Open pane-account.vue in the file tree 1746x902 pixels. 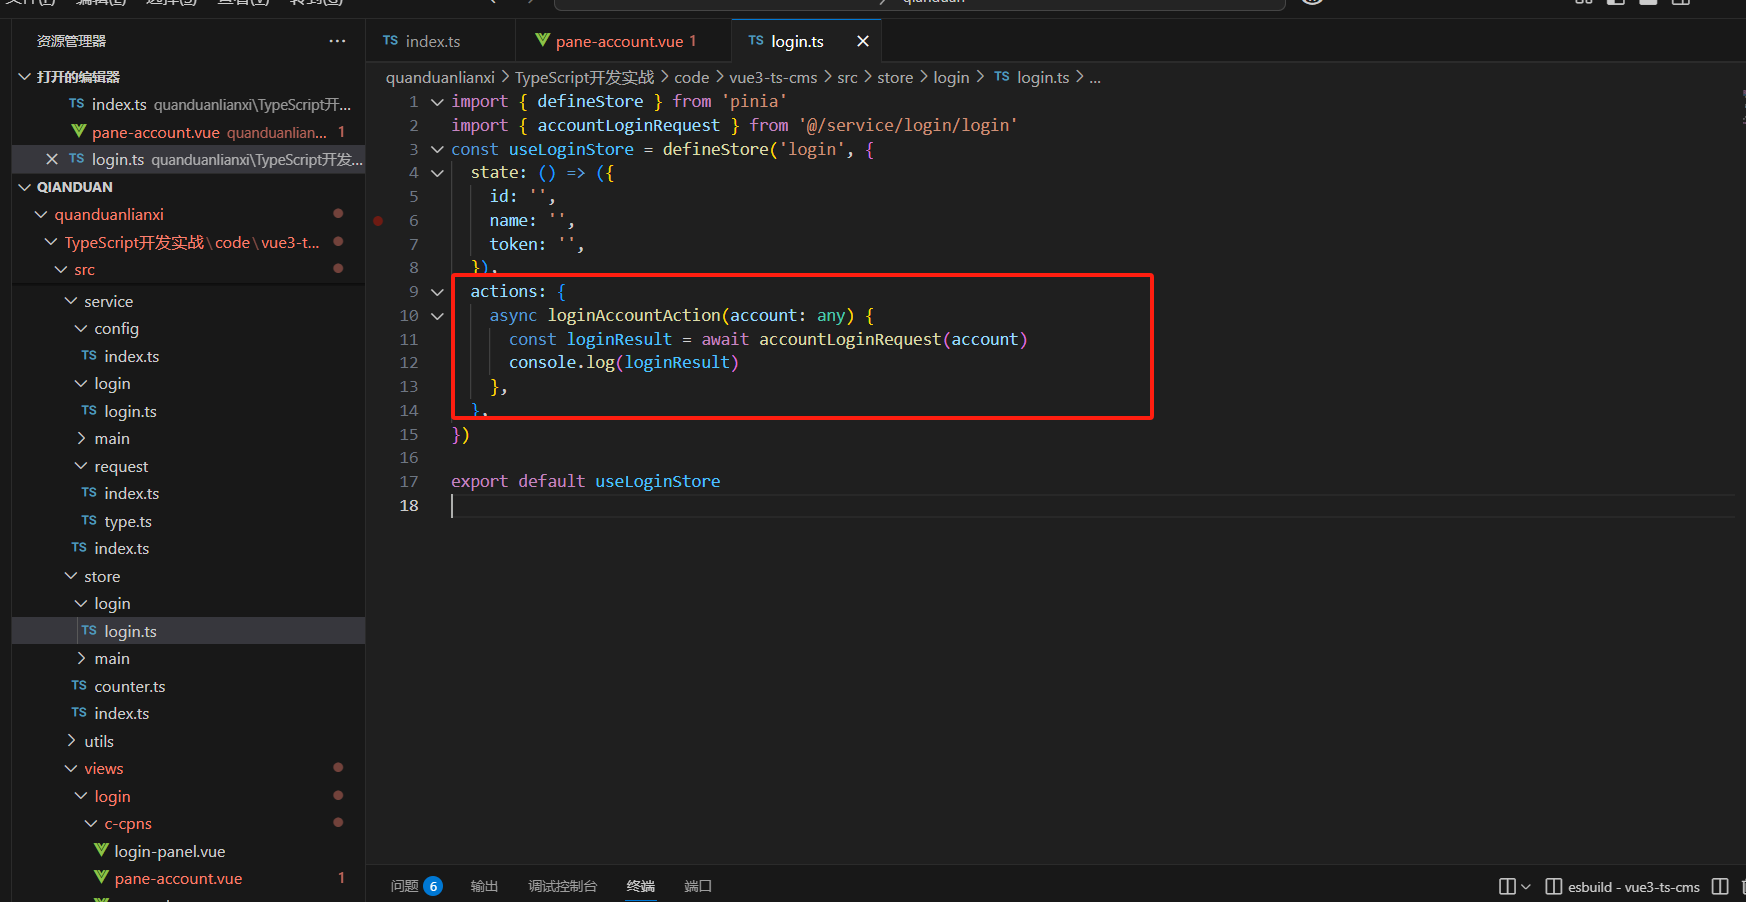click(178, 879)
